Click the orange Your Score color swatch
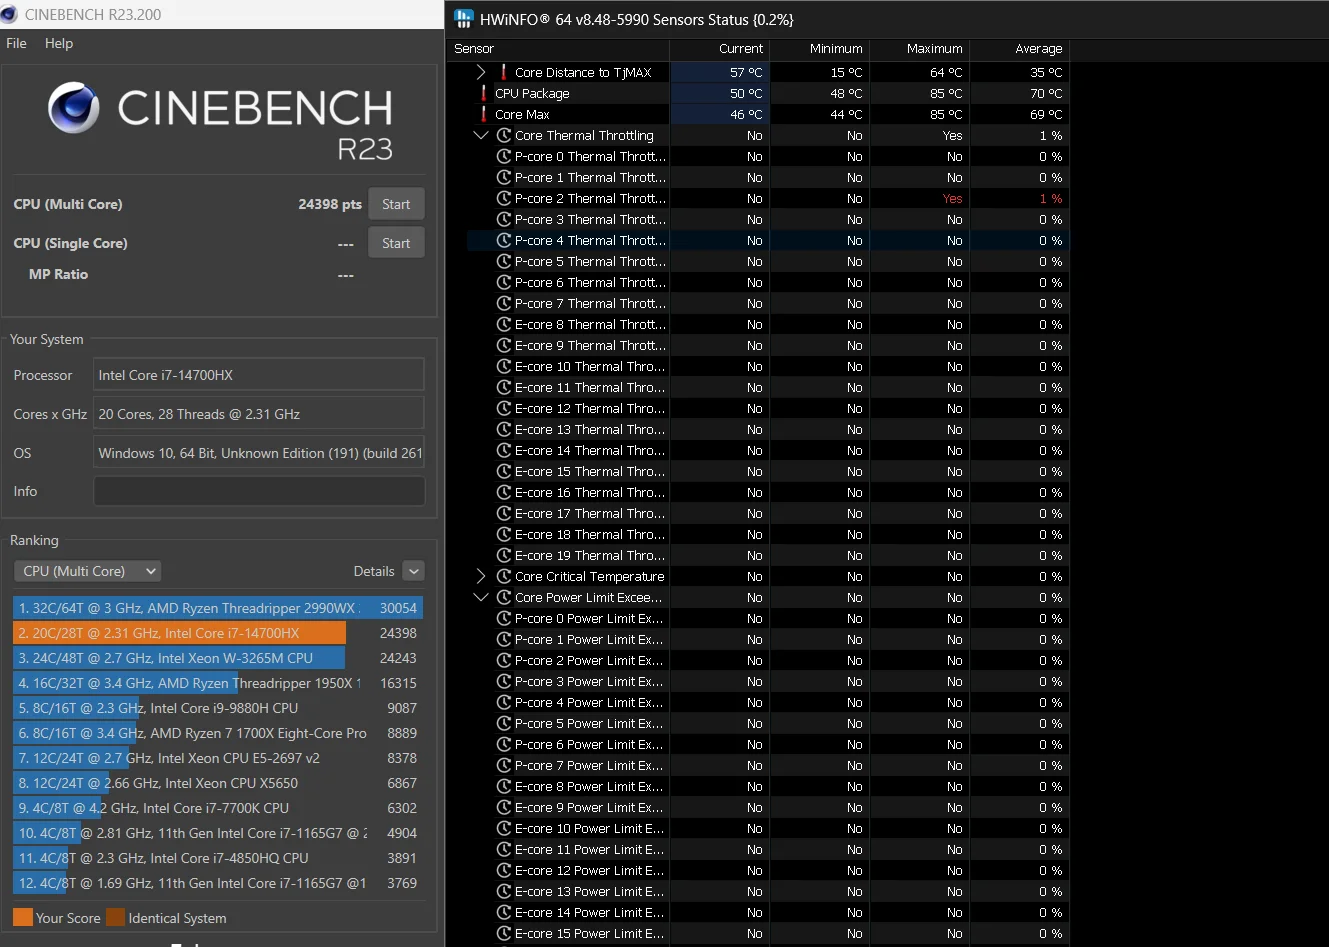1329x947 pixels. coord(23,918)
